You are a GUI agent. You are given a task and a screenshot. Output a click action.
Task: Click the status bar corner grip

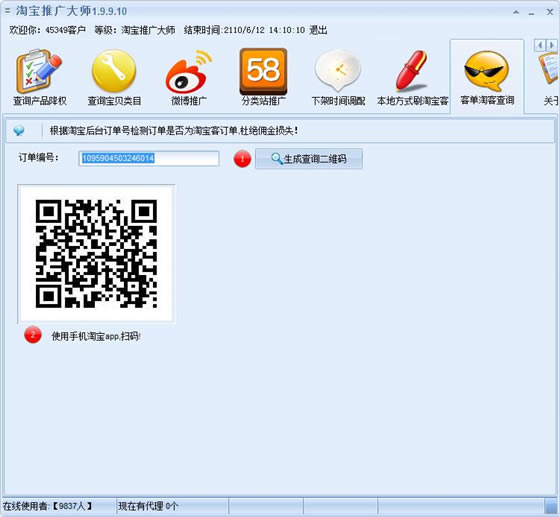(x=552, y=506)
